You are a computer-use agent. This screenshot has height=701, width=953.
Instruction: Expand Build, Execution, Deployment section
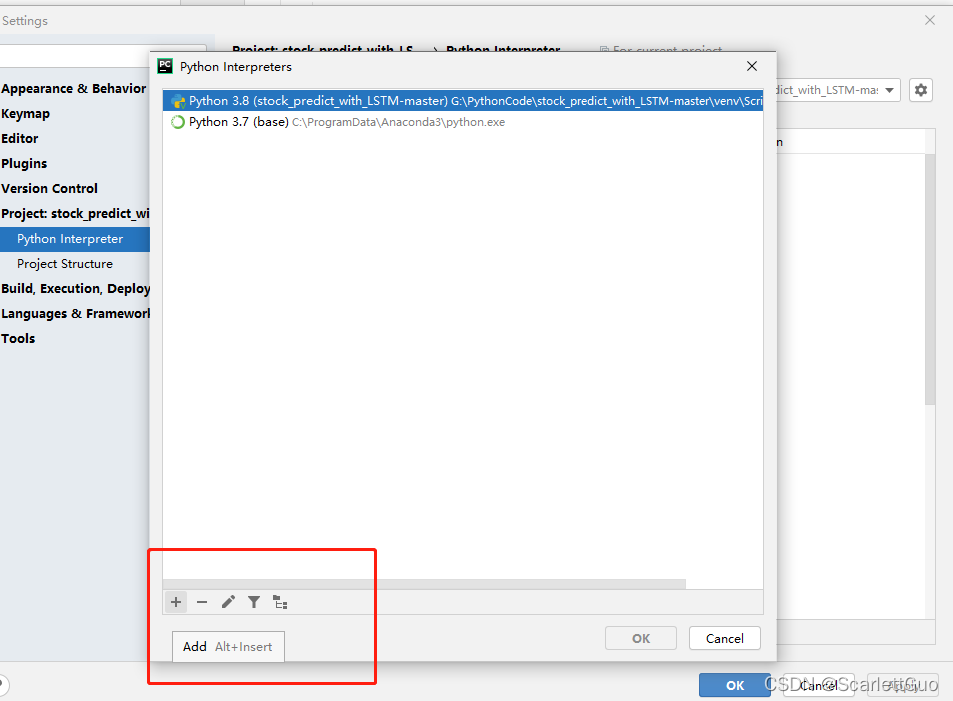(75, 288)
